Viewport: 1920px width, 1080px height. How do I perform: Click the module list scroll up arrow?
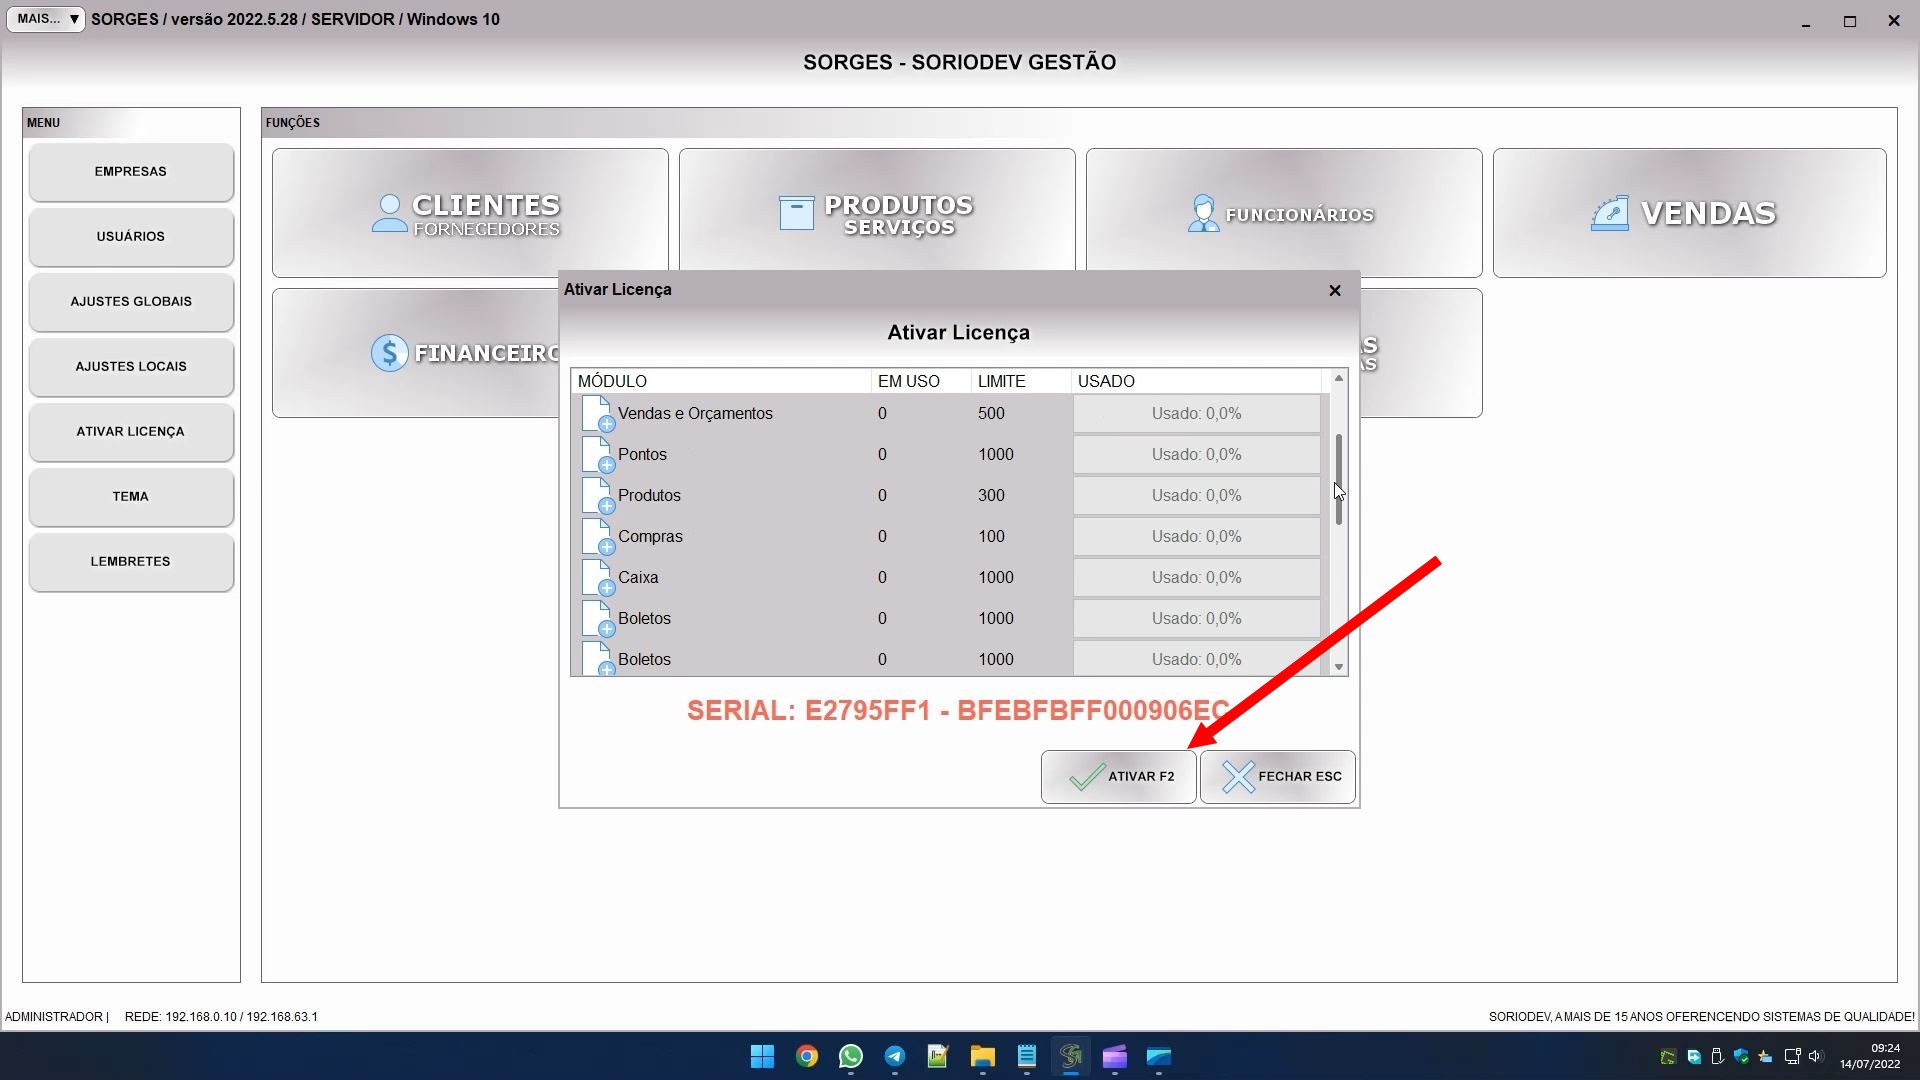coord(1338,379)
